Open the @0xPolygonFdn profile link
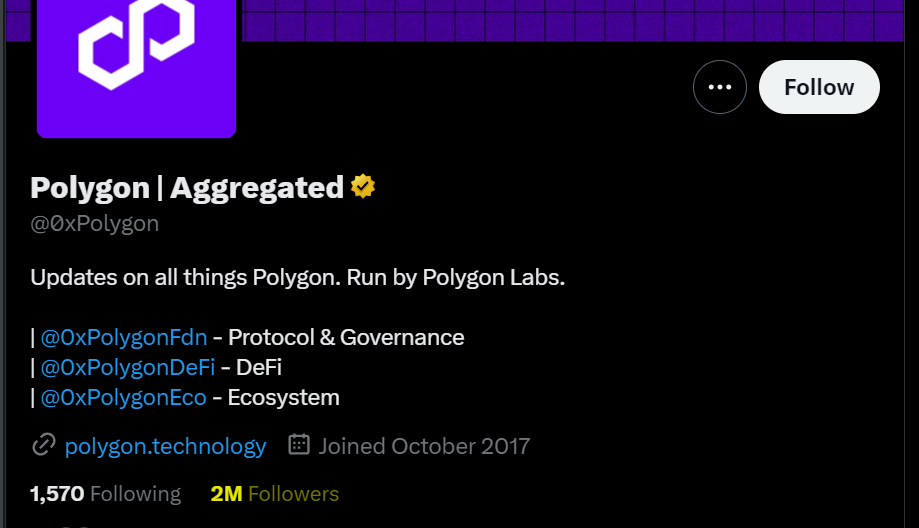Screen dimensions: 919x528 [124, 337]
